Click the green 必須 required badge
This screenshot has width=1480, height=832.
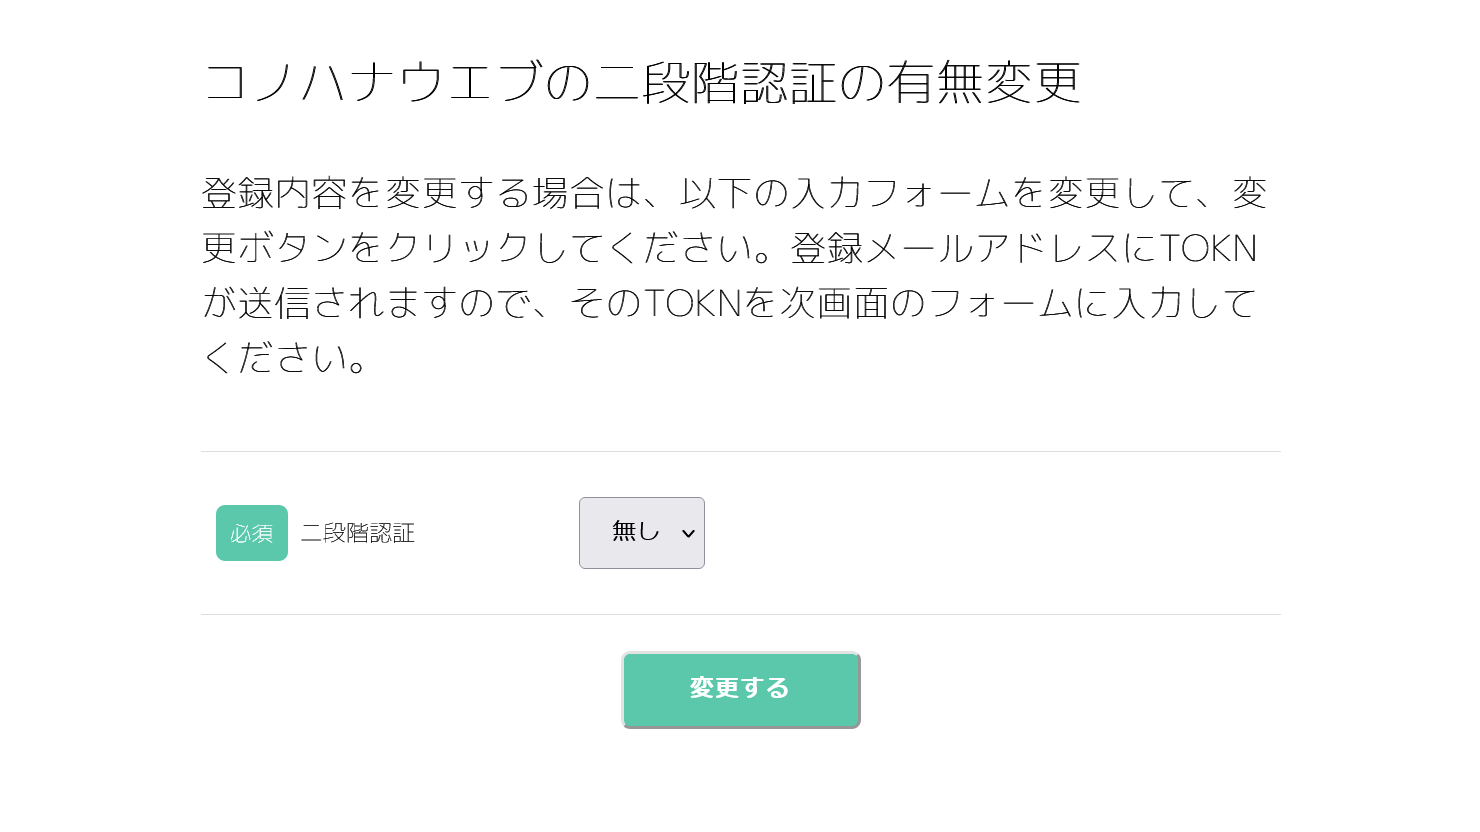tap(252, 533)
